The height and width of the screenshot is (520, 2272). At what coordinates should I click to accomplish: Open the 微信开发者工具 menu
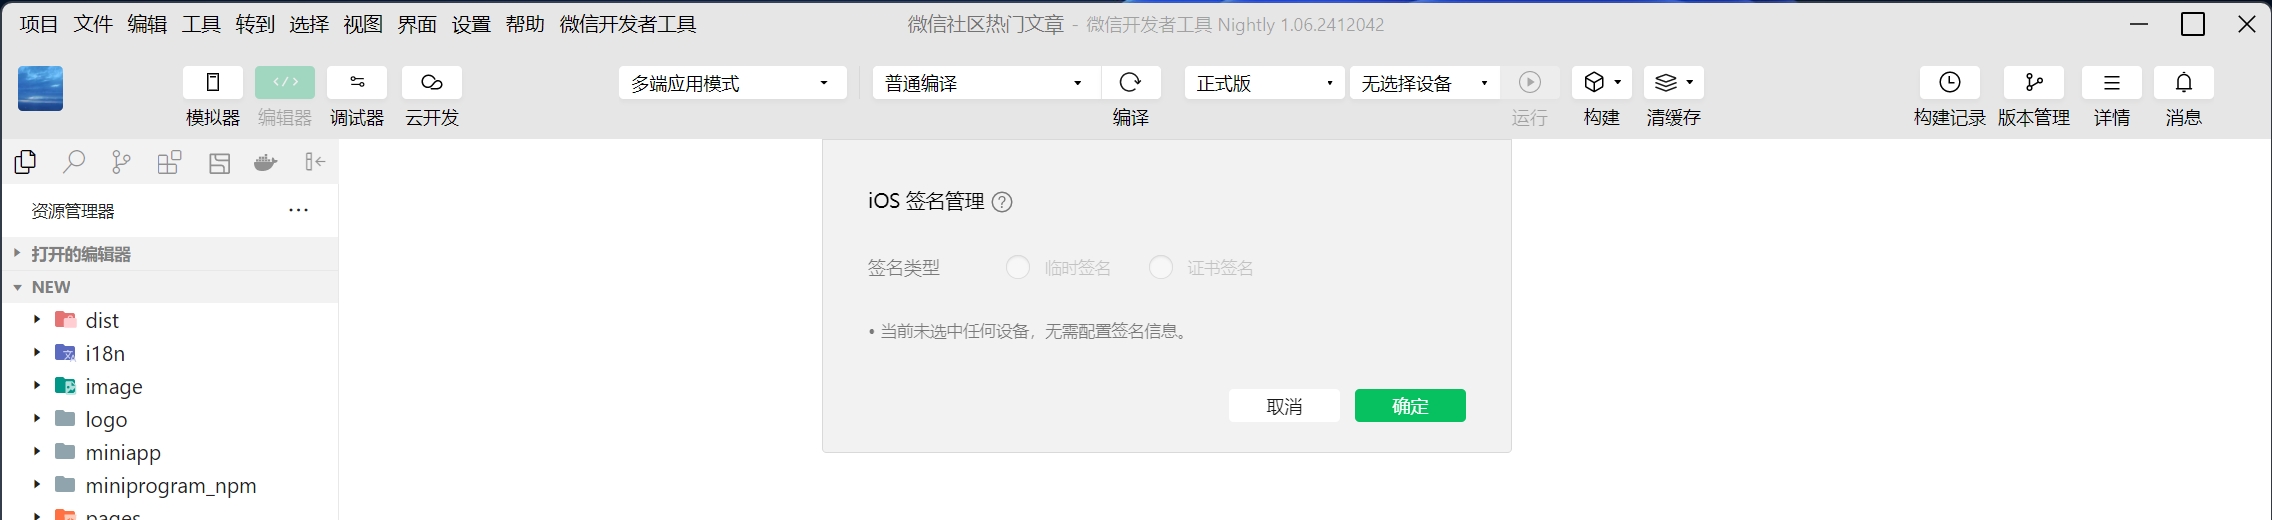click(628, 24)
